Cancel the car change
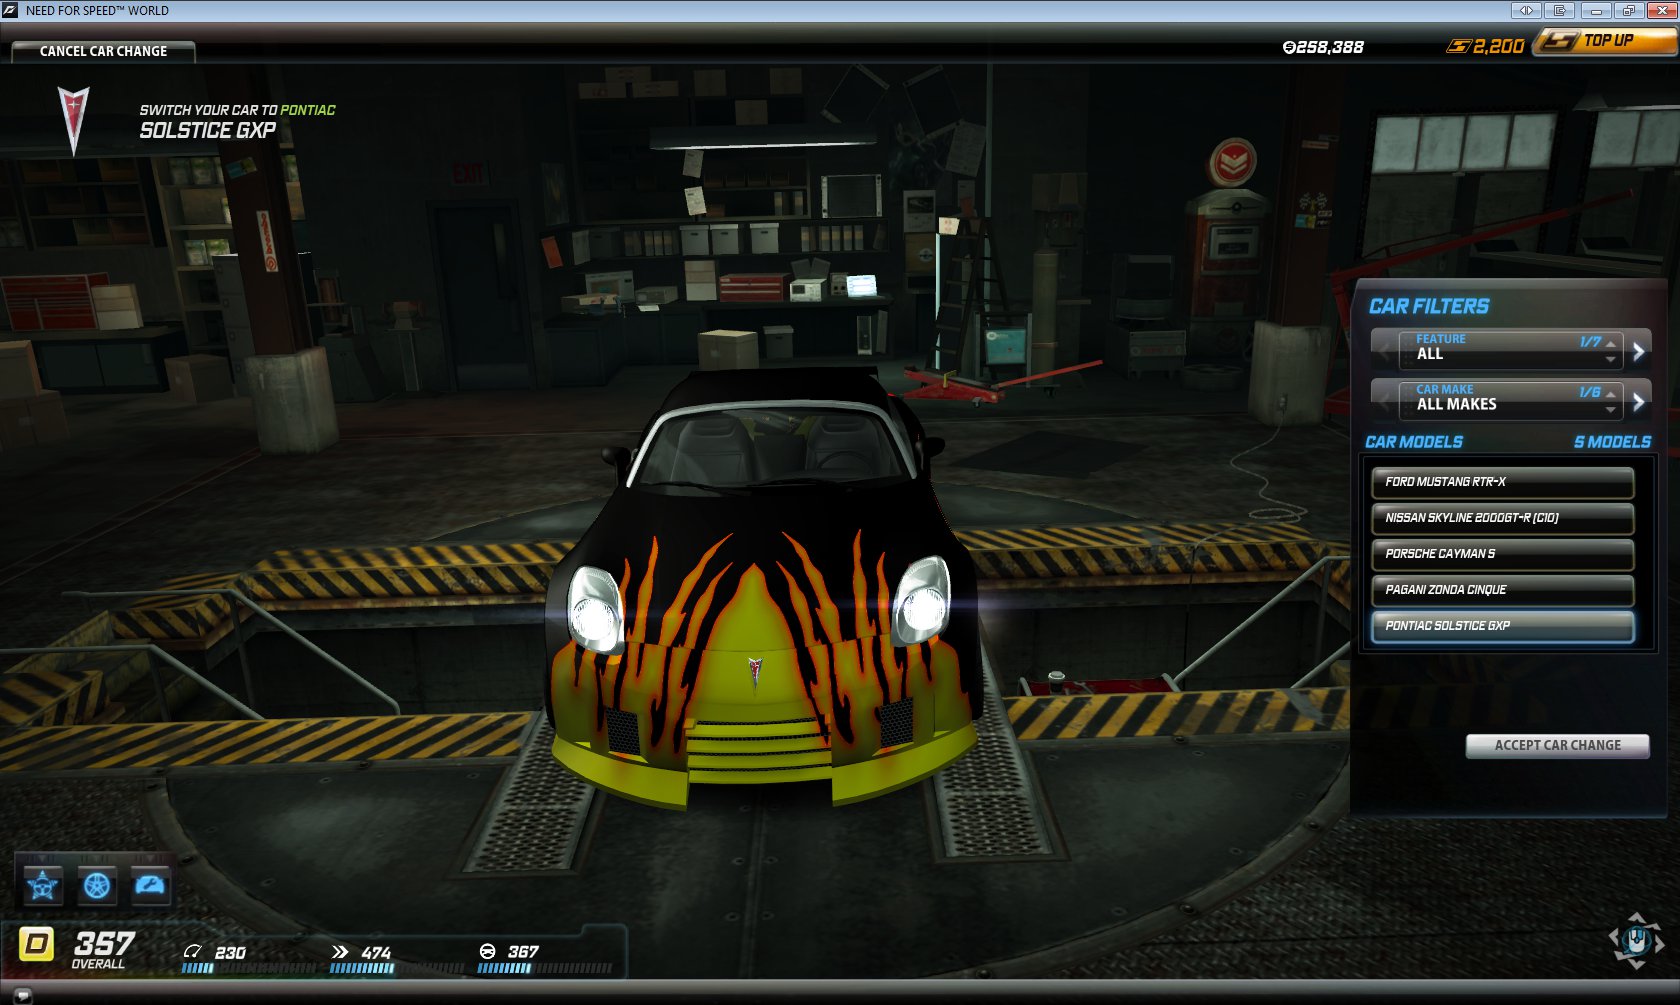Image resolution: width=1680 pixels, height=1005 pixels. (x=103, y=51)
